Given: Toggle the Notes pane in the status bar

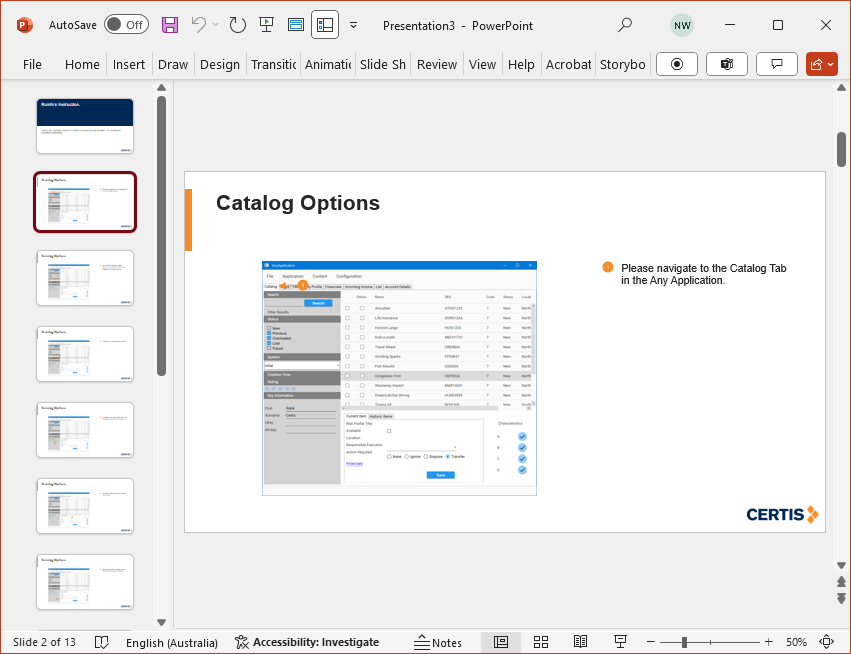Looking at the screenshot, I should pos(438,642).
